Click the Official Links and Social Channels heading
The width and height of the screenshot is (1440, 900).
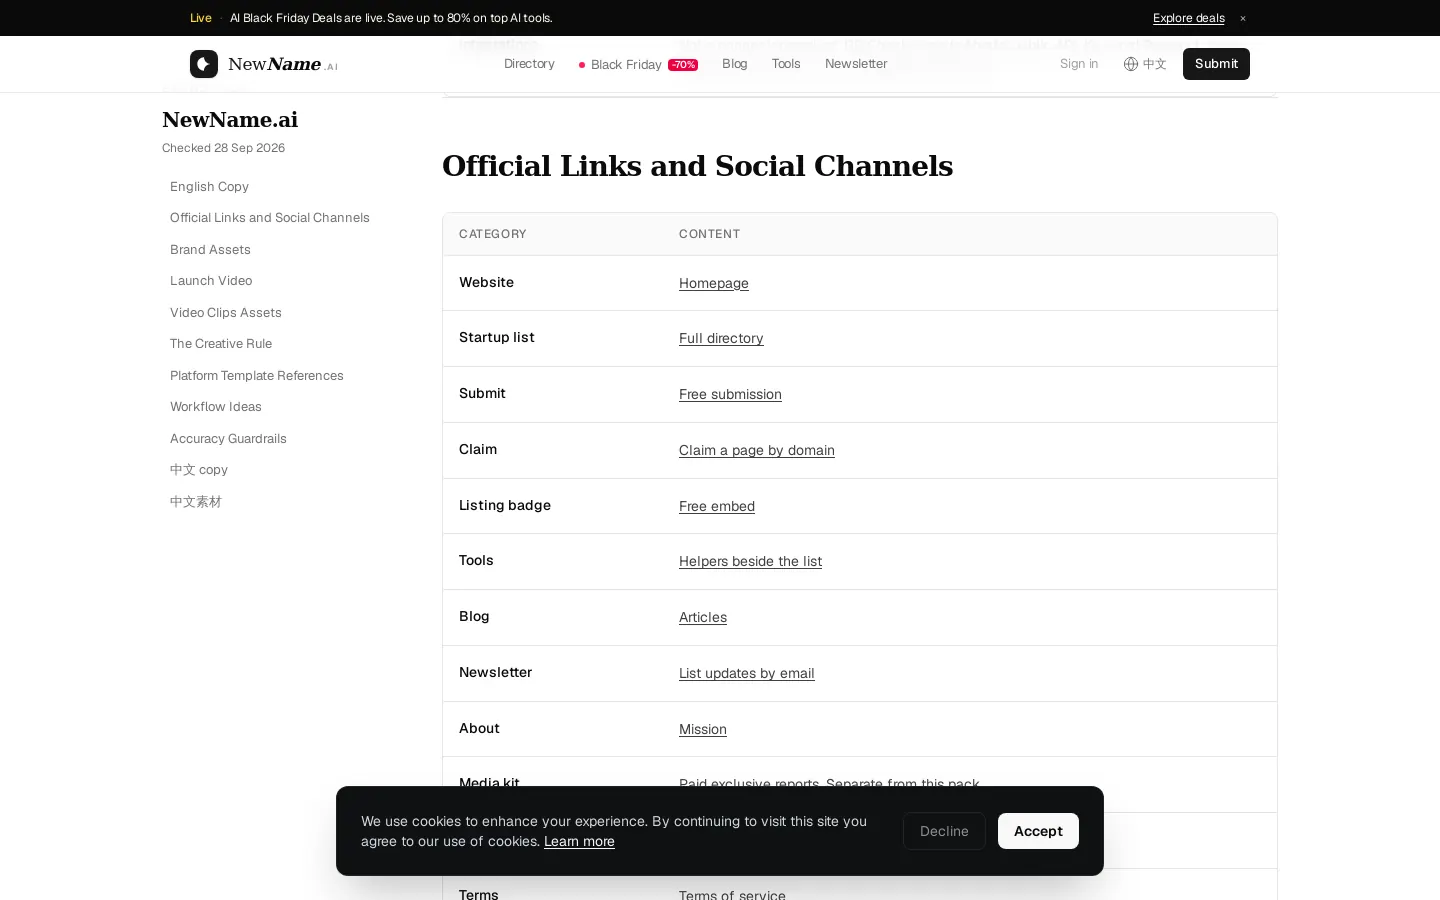(x=698, y=166)
